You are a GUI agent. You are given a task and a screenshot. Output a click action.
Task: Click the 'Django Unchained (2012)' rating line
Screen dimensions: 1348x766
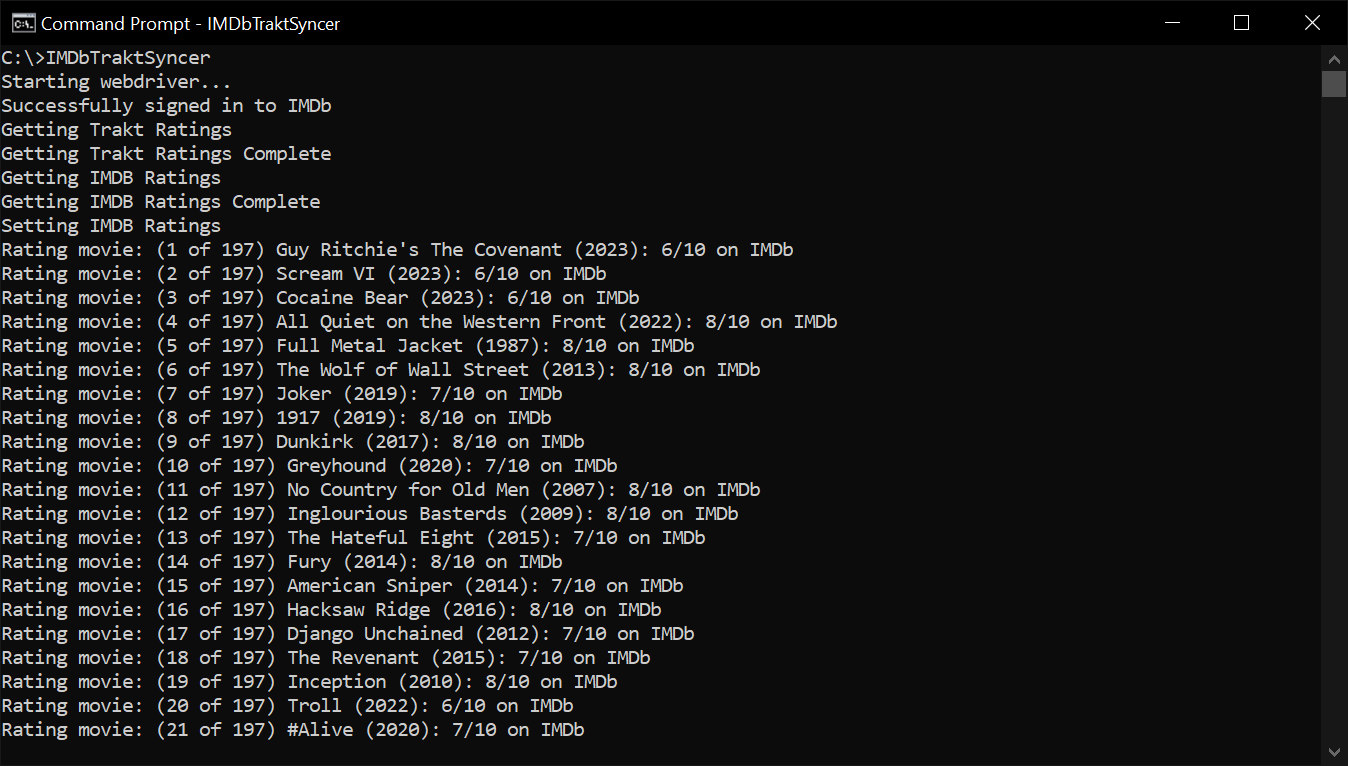(347, 634)
